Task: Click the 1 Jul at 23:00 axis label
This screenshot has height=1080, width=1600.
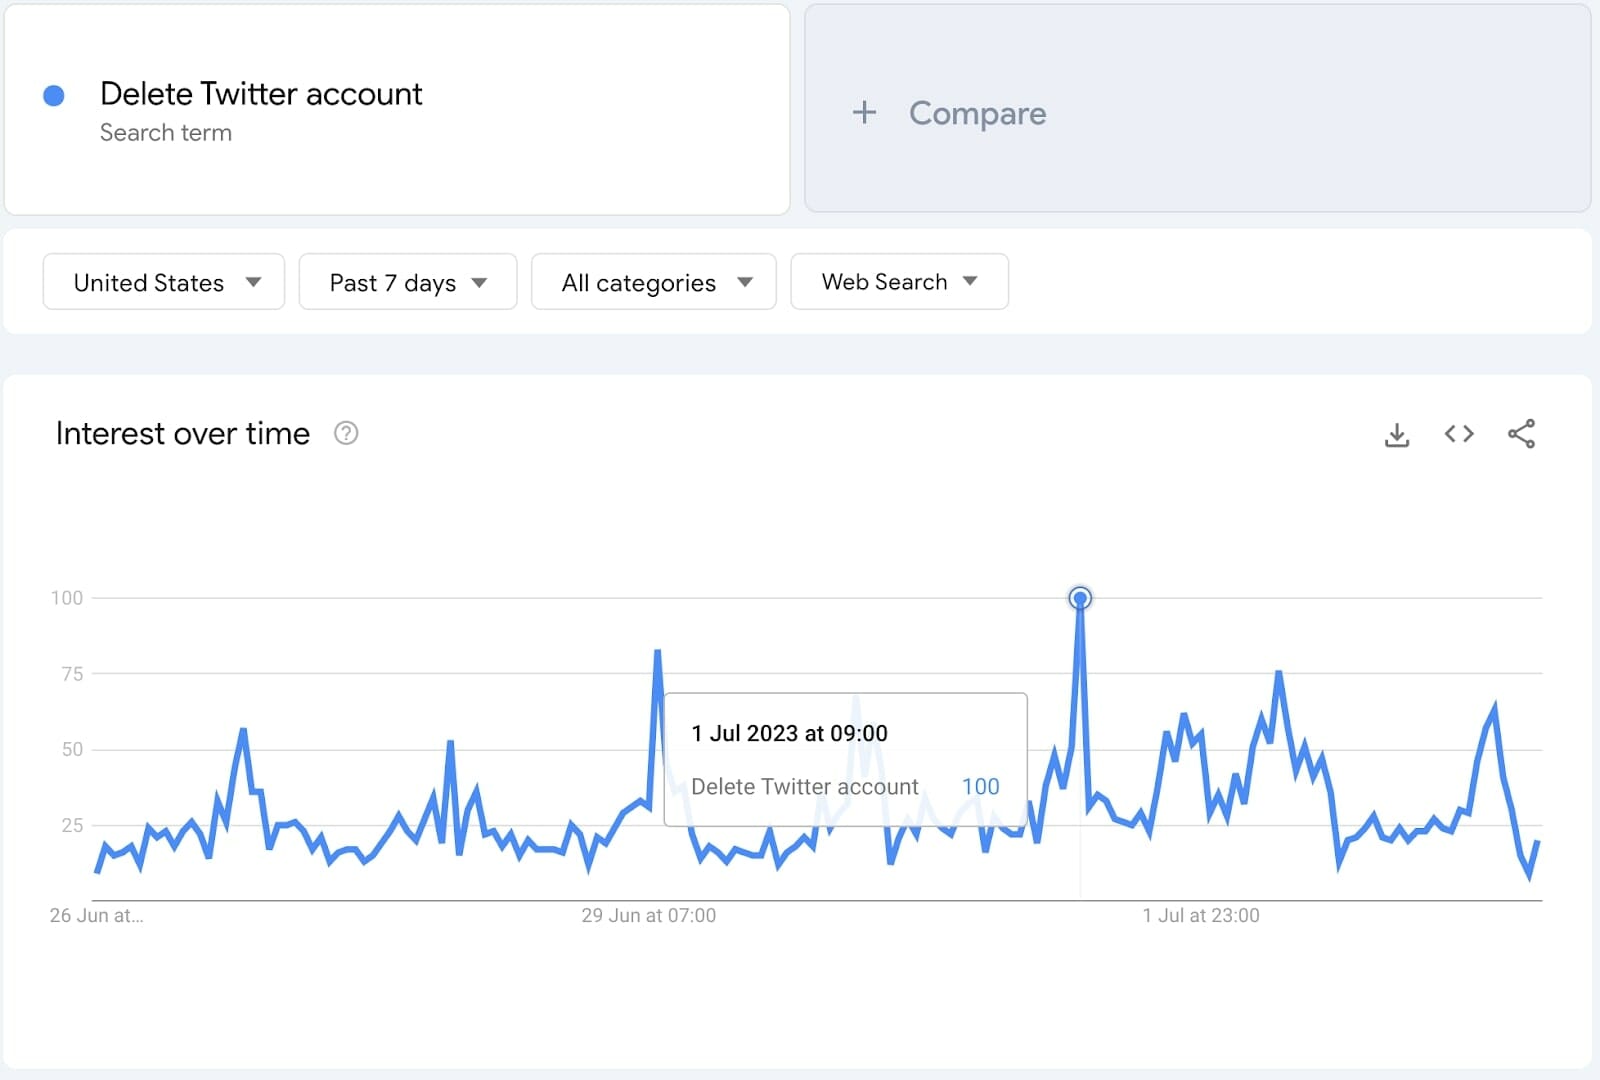Action: click(1201, 915)
